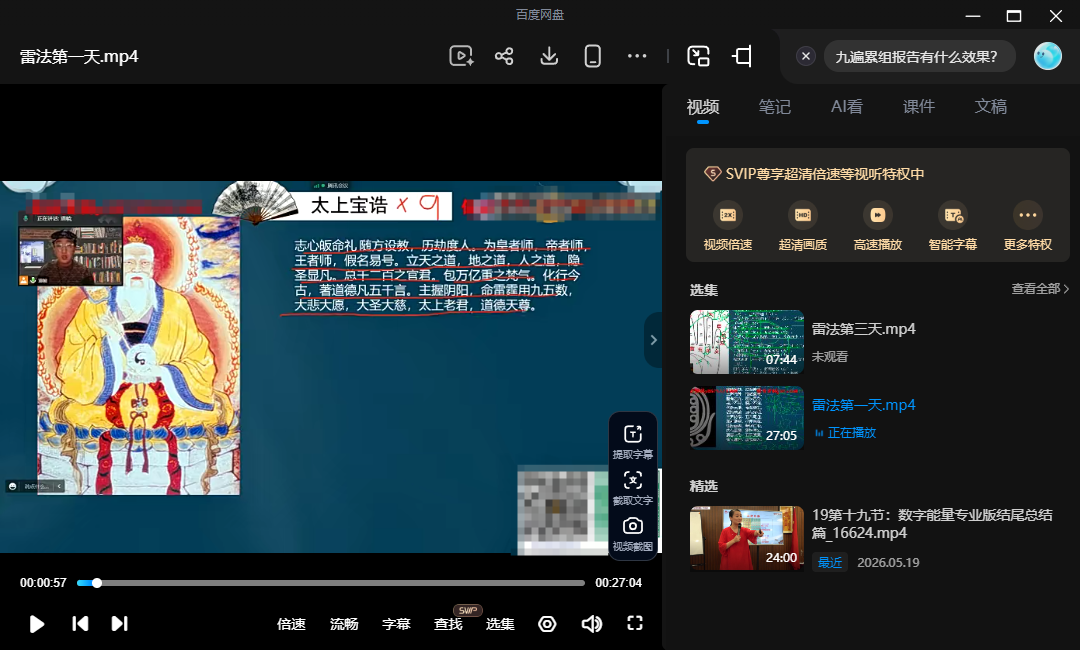Open the 字幕 subtitle options

point(396,624)
